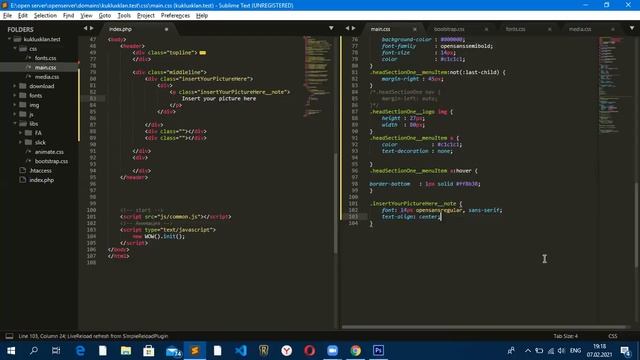Open media.css in the sidebar

click(47, 77)
